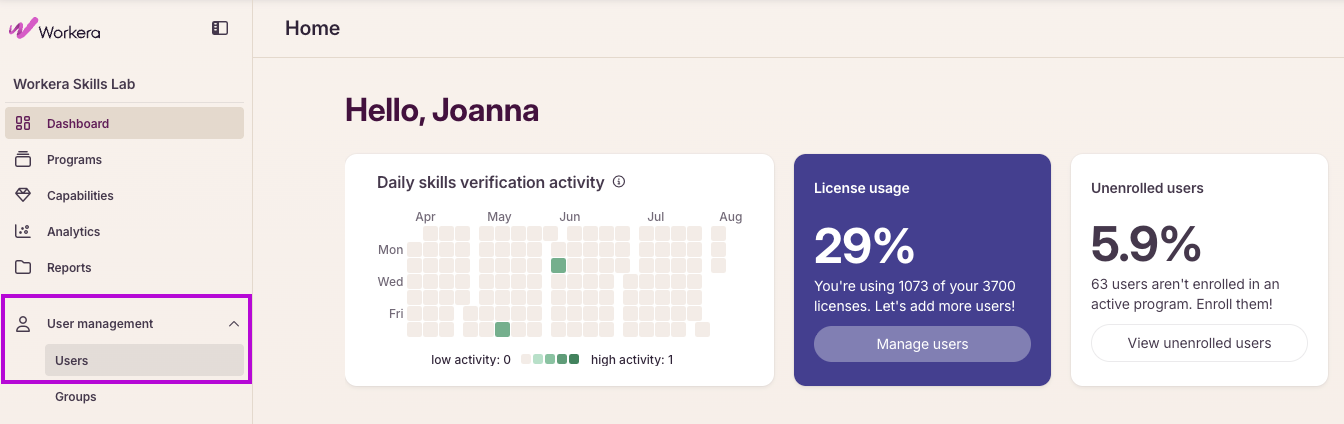This screenshot has width=1344, height=424.
Task: Select the green May Friday activity square
Action: point(503,329)
